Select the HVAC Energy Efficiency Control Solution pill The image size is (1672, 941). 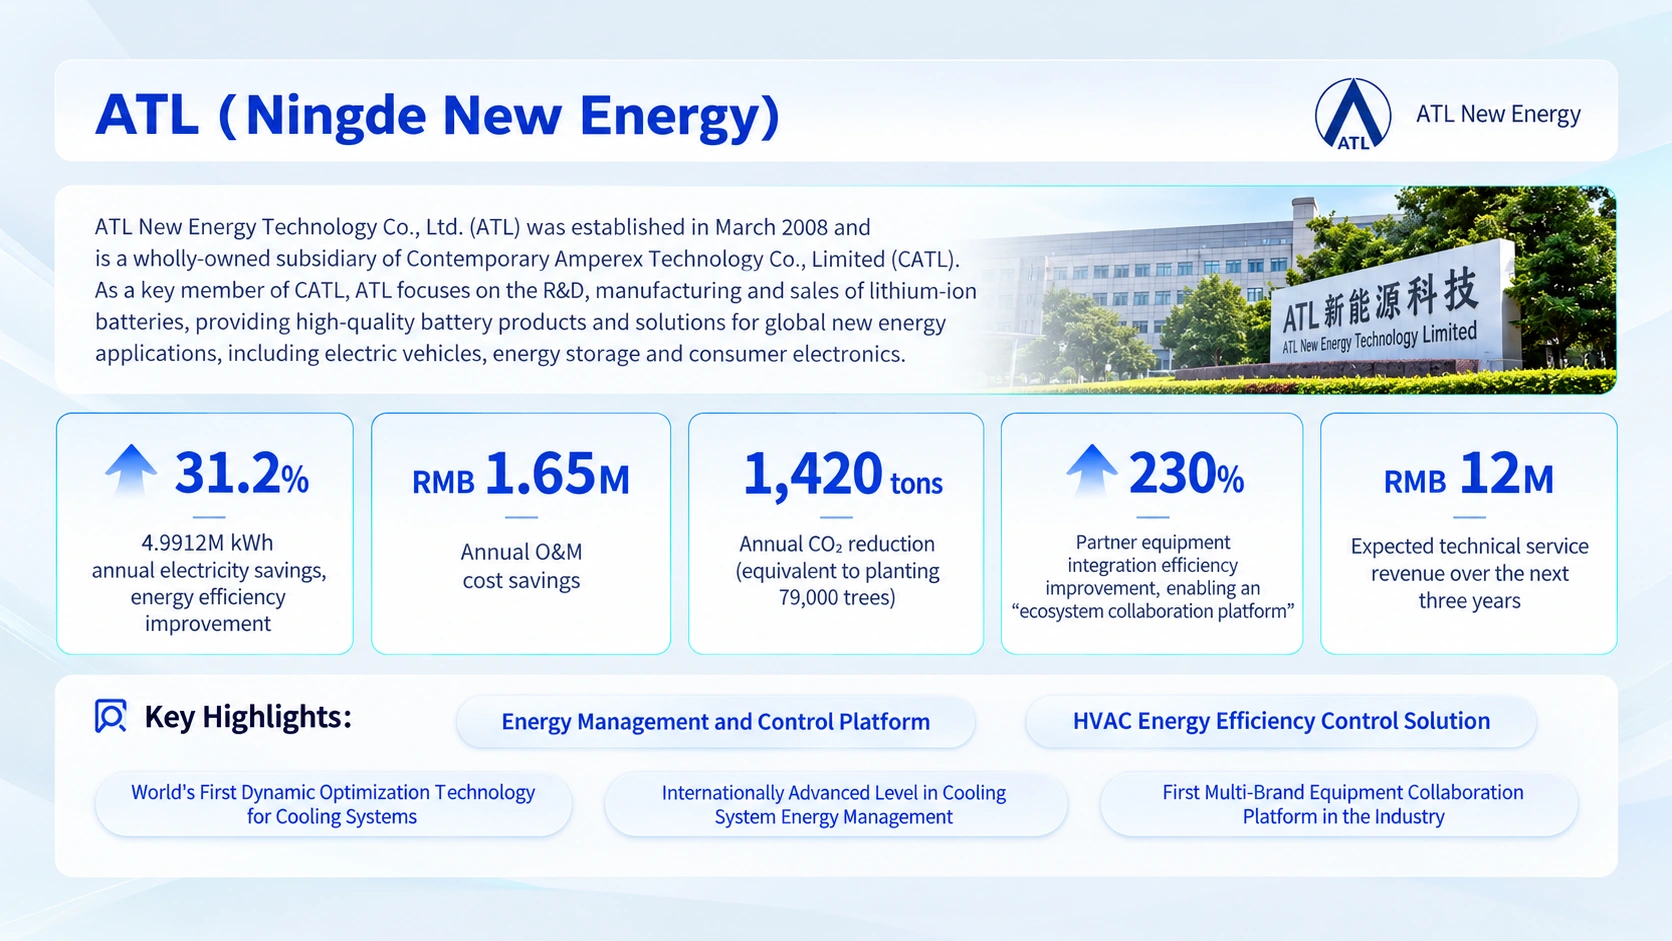tap(1281, 721)
